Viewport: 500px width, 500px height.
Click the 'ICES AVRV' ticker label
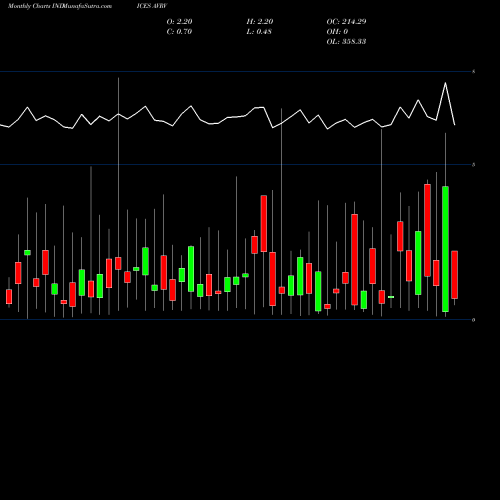click(152, 6)
